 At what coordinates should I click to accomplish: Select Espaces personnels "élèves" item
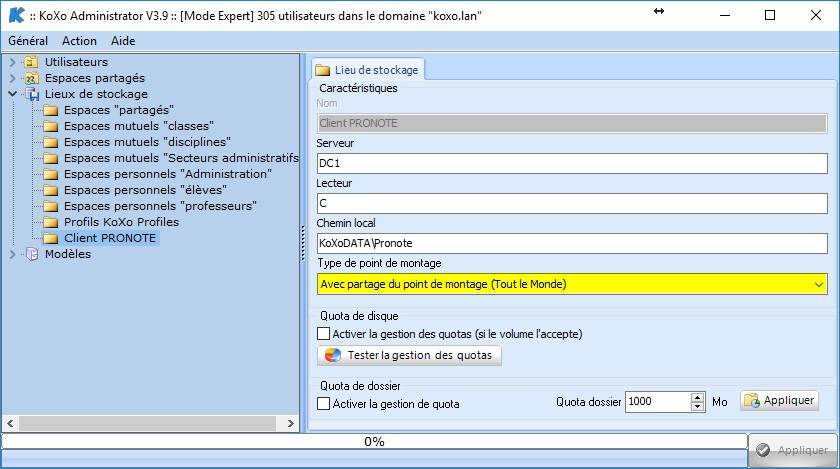145,190
